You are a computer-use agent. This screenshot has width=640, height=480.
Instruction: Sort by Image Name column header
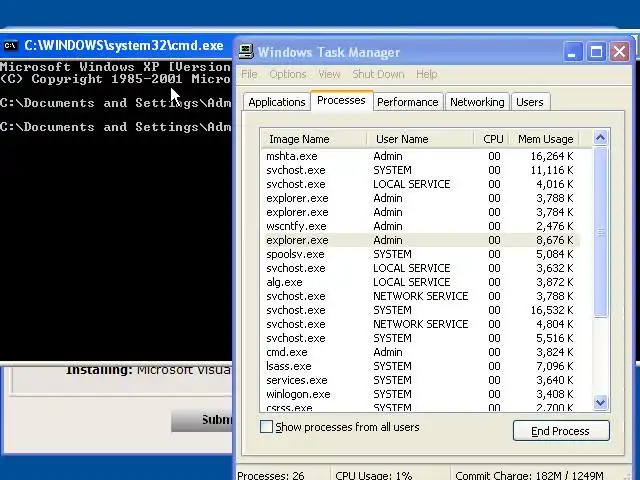pyautogui.click(x=313, y=139)
